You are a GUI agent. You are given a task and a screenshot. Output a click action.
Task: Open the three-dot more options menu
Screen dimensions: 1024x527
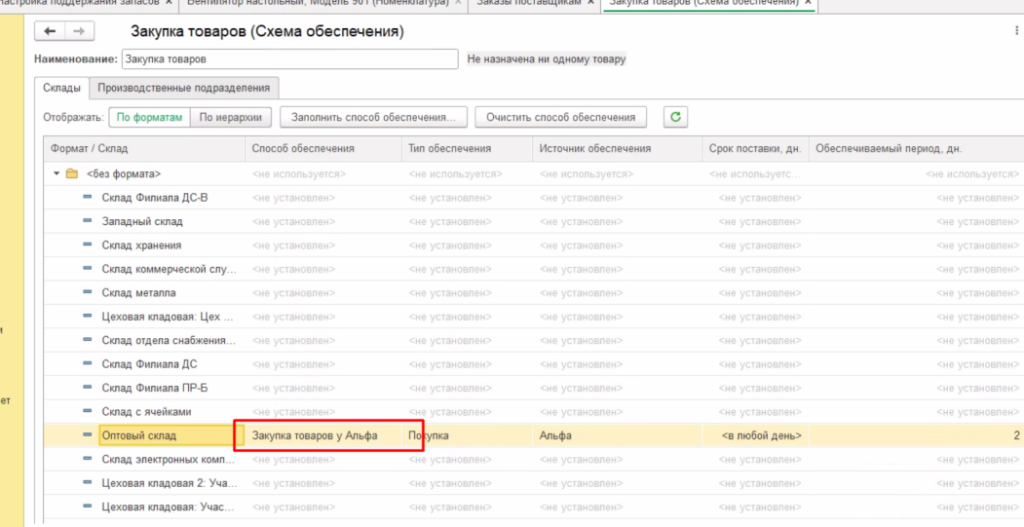coord(1015,32)
